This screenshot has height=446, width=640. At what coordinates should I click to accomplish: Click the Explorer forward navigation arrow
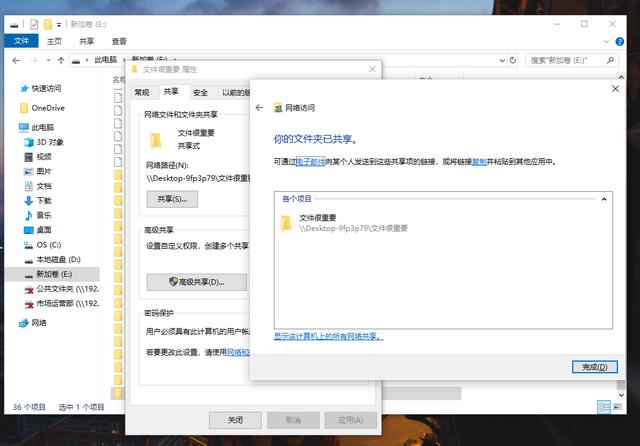click(34, 60)
